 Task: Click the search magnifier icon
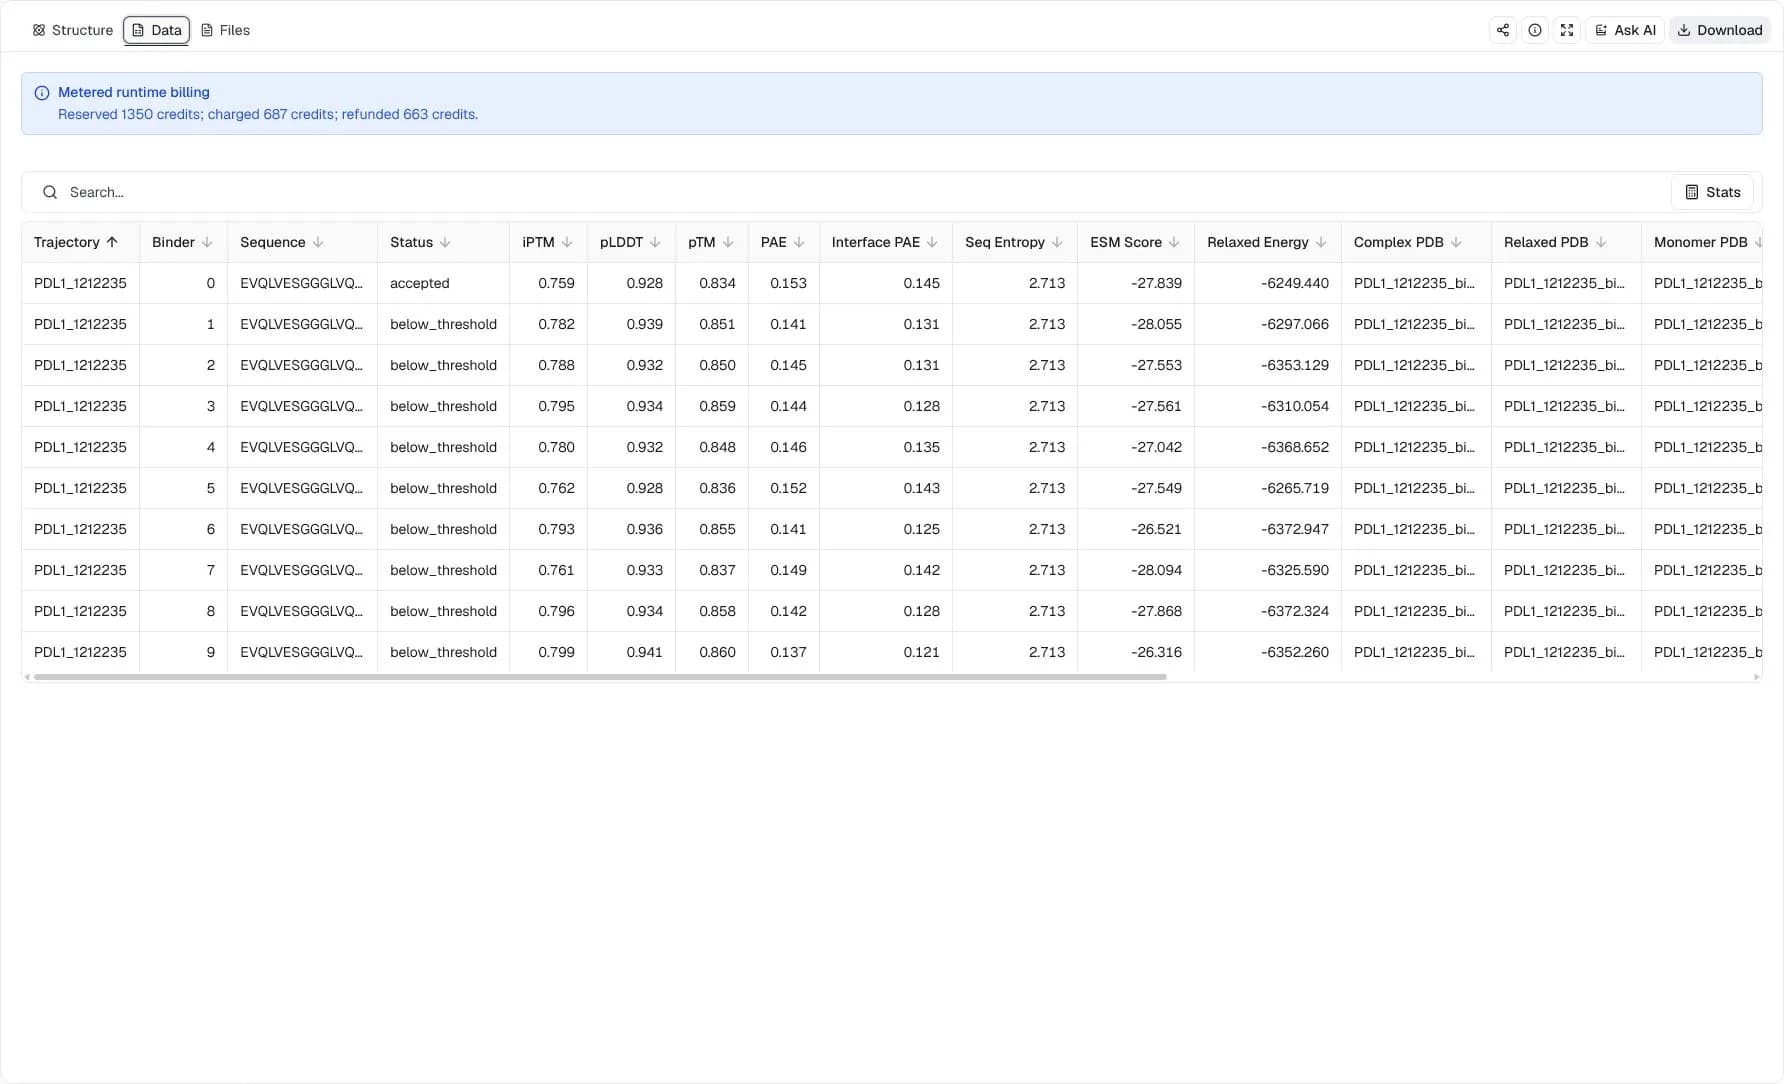point(50,192)
